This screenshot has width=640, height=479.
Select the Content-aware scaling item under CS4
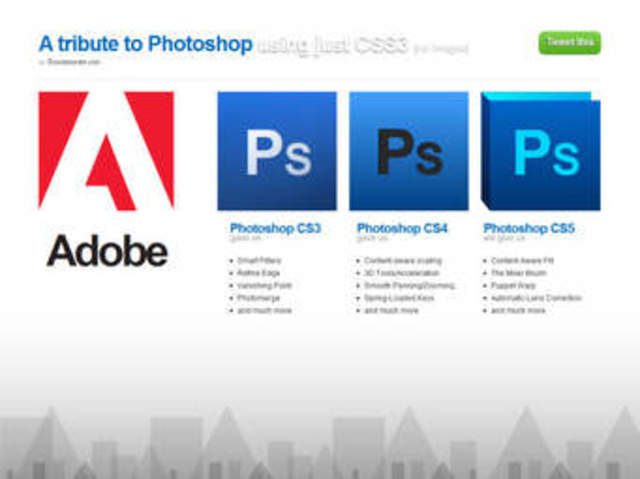point(403,260)
